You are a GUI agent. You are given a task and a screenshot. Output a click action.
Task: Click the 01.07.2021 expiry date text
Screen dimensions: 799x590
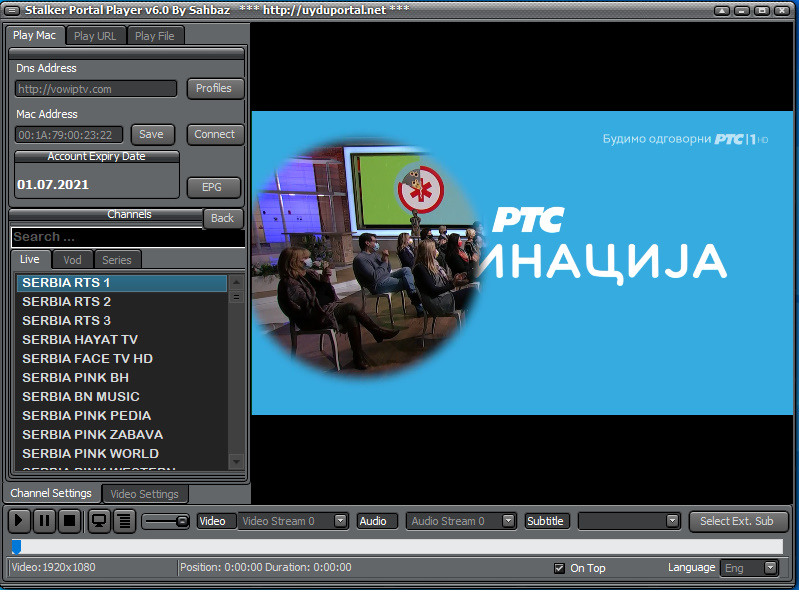click(53, 184)
